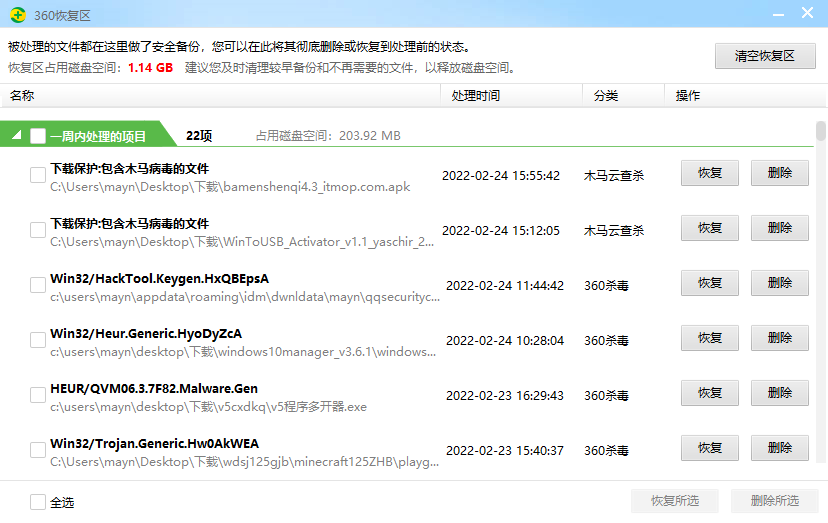
Task: Click timestamp 2022-02-23 16:29:43
Action: click(x=505, y=396)
